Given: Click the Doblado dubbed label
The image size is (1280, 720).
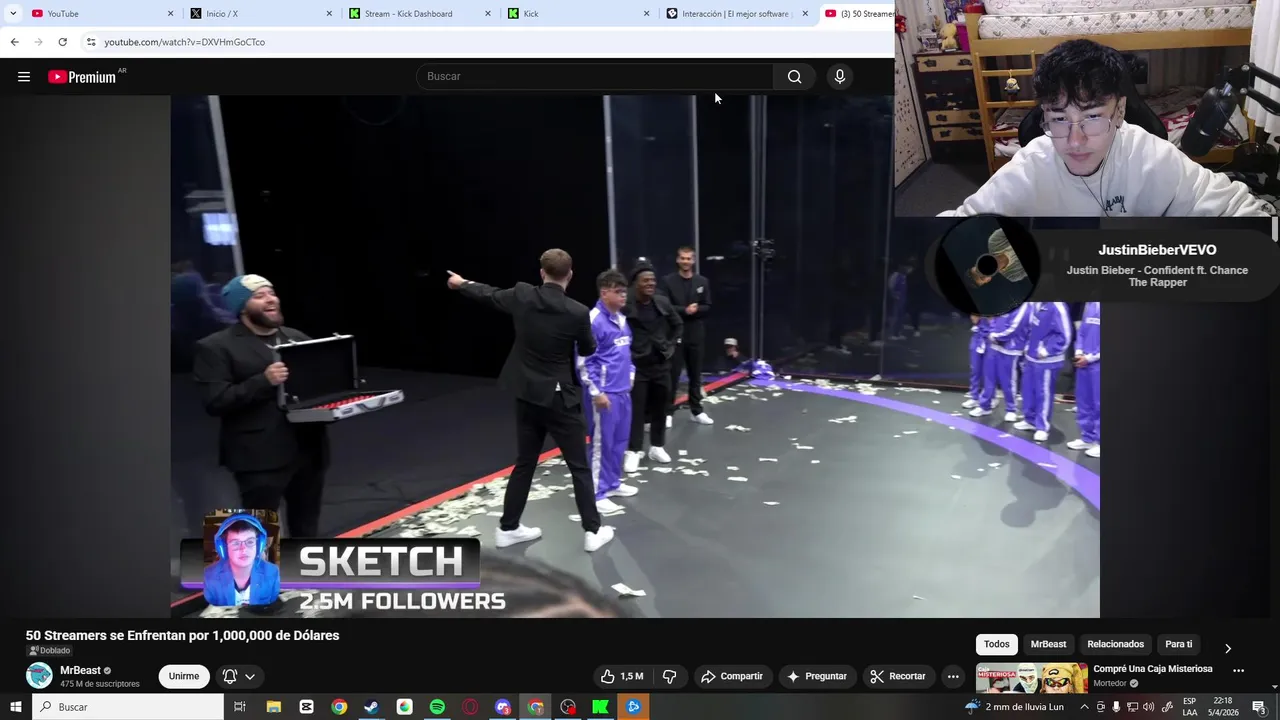Looking at the screenshot, I should 50,651.
